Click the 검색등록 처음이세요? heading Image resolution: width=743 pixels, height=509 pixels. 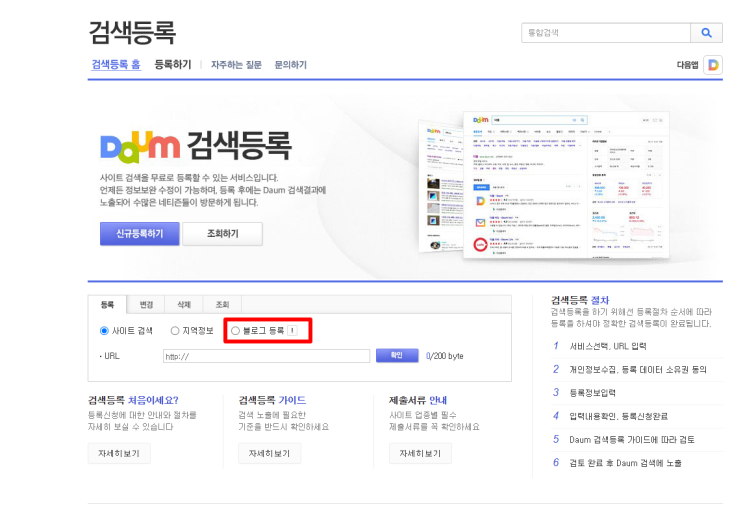(133, 400)
